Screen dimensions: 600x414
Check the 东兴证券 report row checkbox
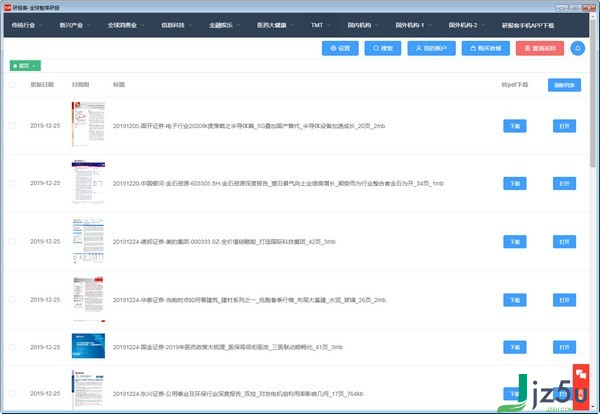tap(12, 393)
